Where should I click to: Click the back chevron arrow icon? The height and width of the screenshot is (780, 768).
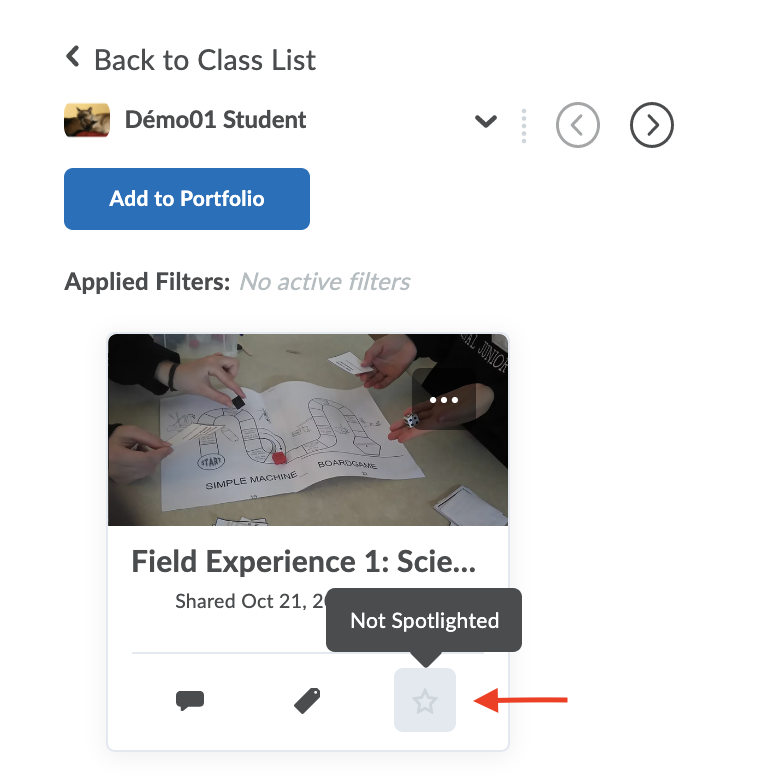pyautogui.click(x=72, y=57)
